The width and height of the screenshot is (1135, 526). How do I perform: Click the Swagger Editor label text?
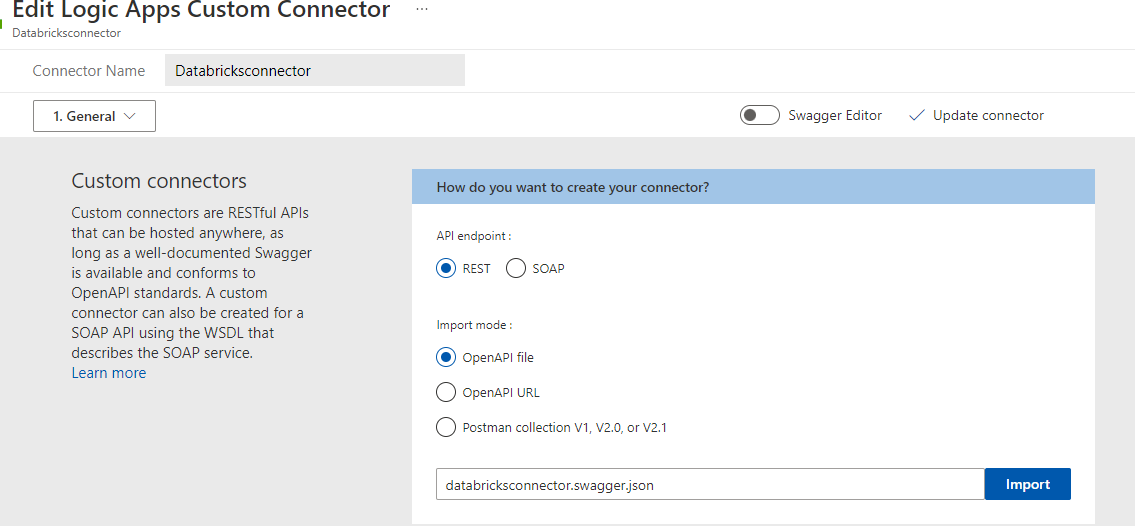(835, 116)
